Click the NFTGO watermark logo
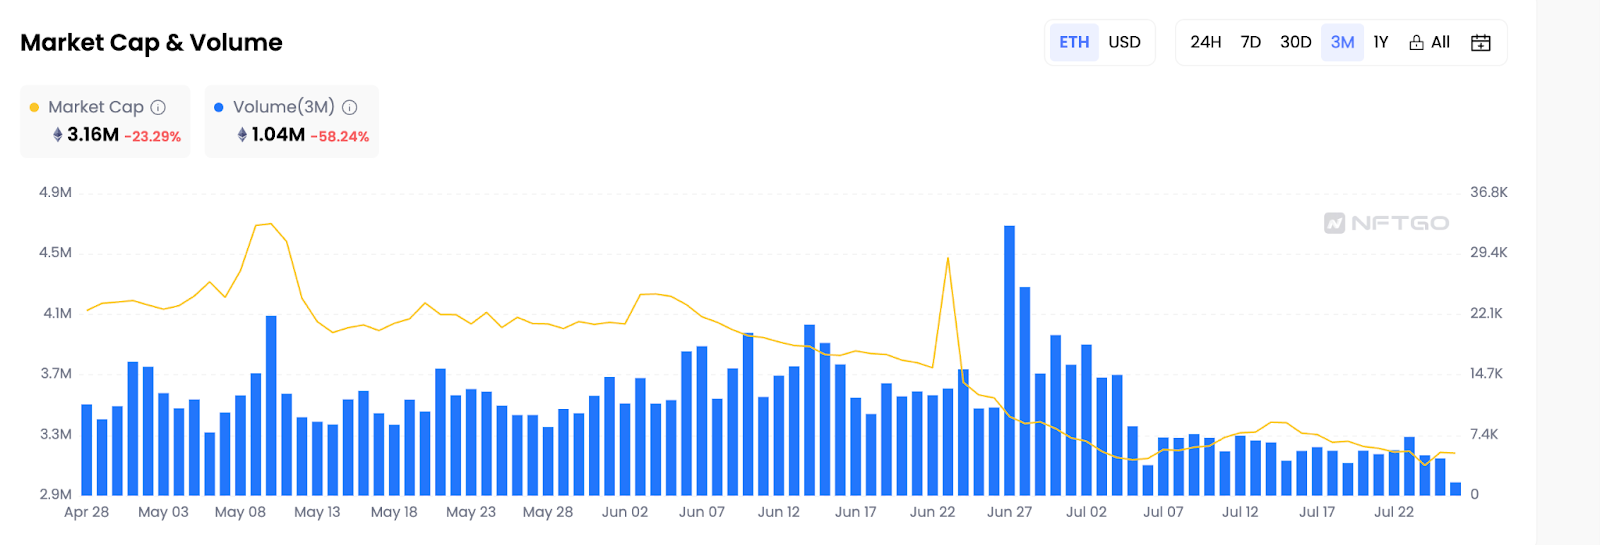 [x=1386, y=223]
